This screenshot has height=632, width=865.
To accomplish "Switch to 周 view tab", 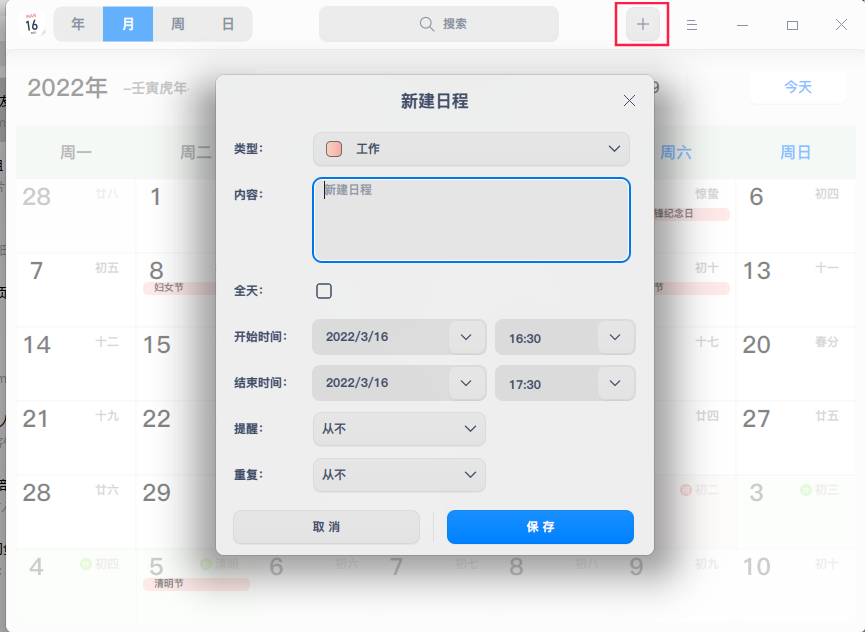I will click(178, 24).
